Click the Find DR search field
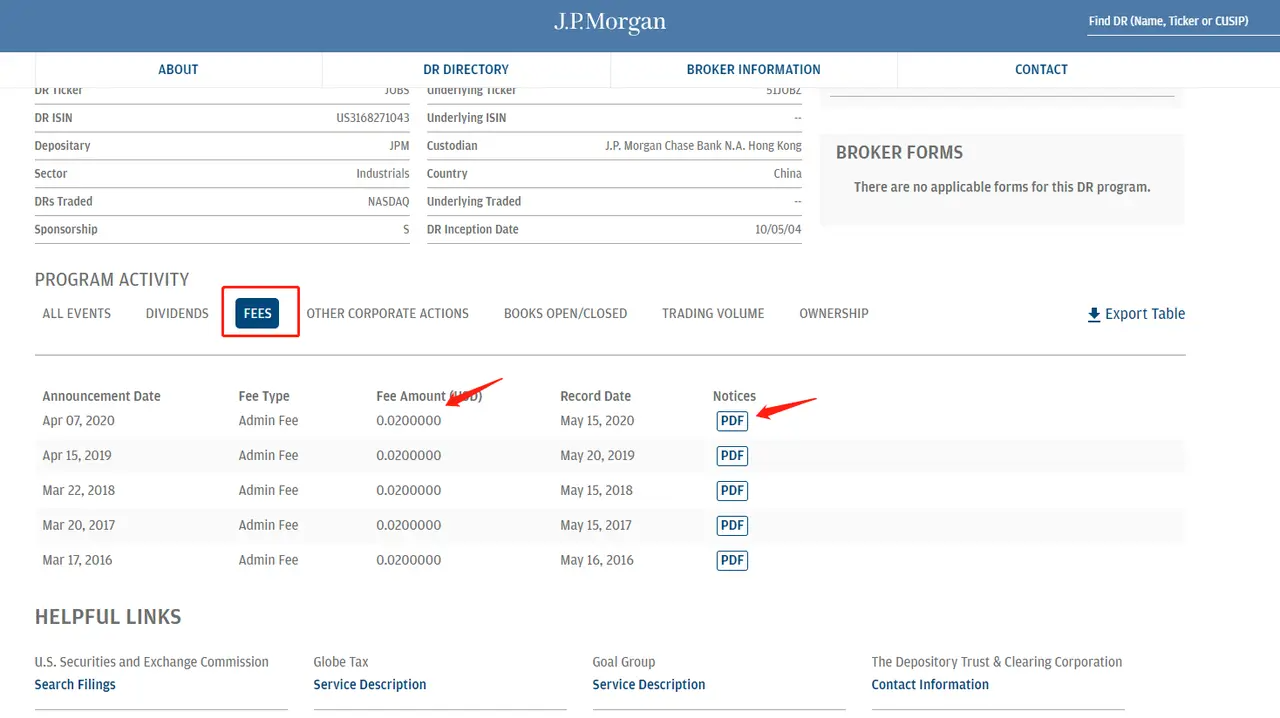The height and width of the screenshot is (718, 1280). pyautogui.click(x=1181, y=21)
